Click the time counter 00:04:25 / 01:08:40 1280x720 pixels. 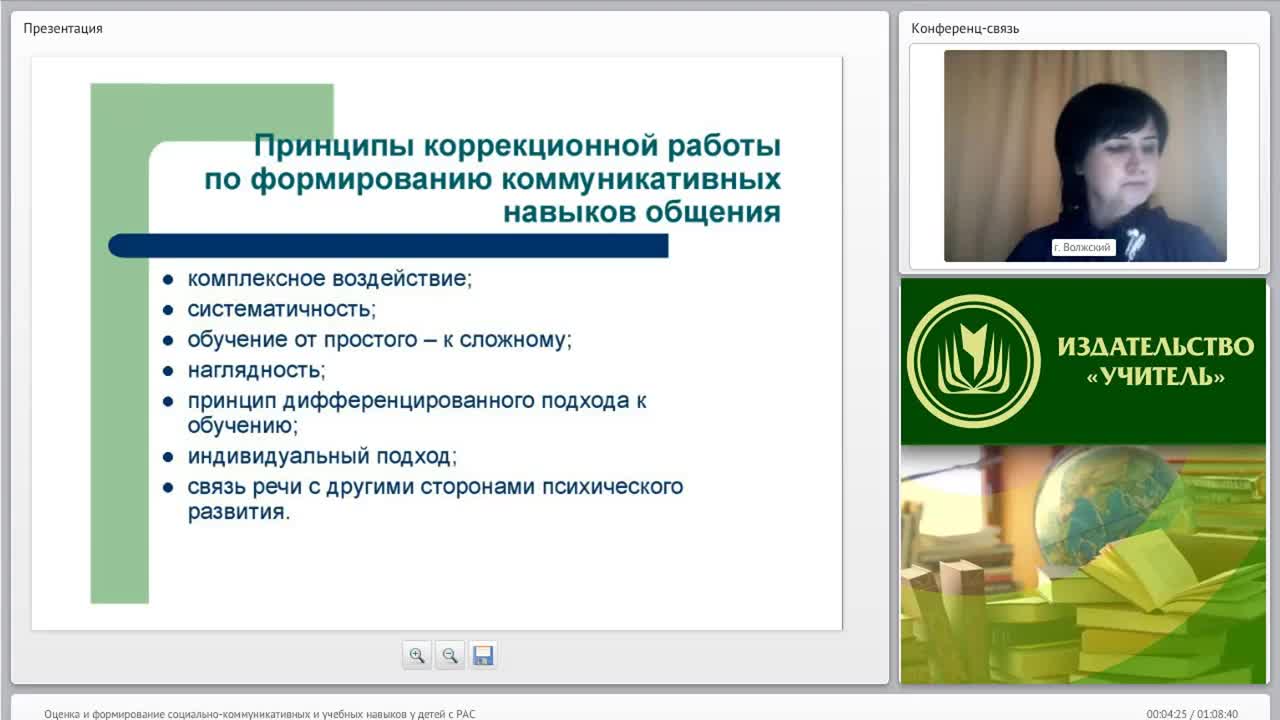click(x=1192, y=714)
